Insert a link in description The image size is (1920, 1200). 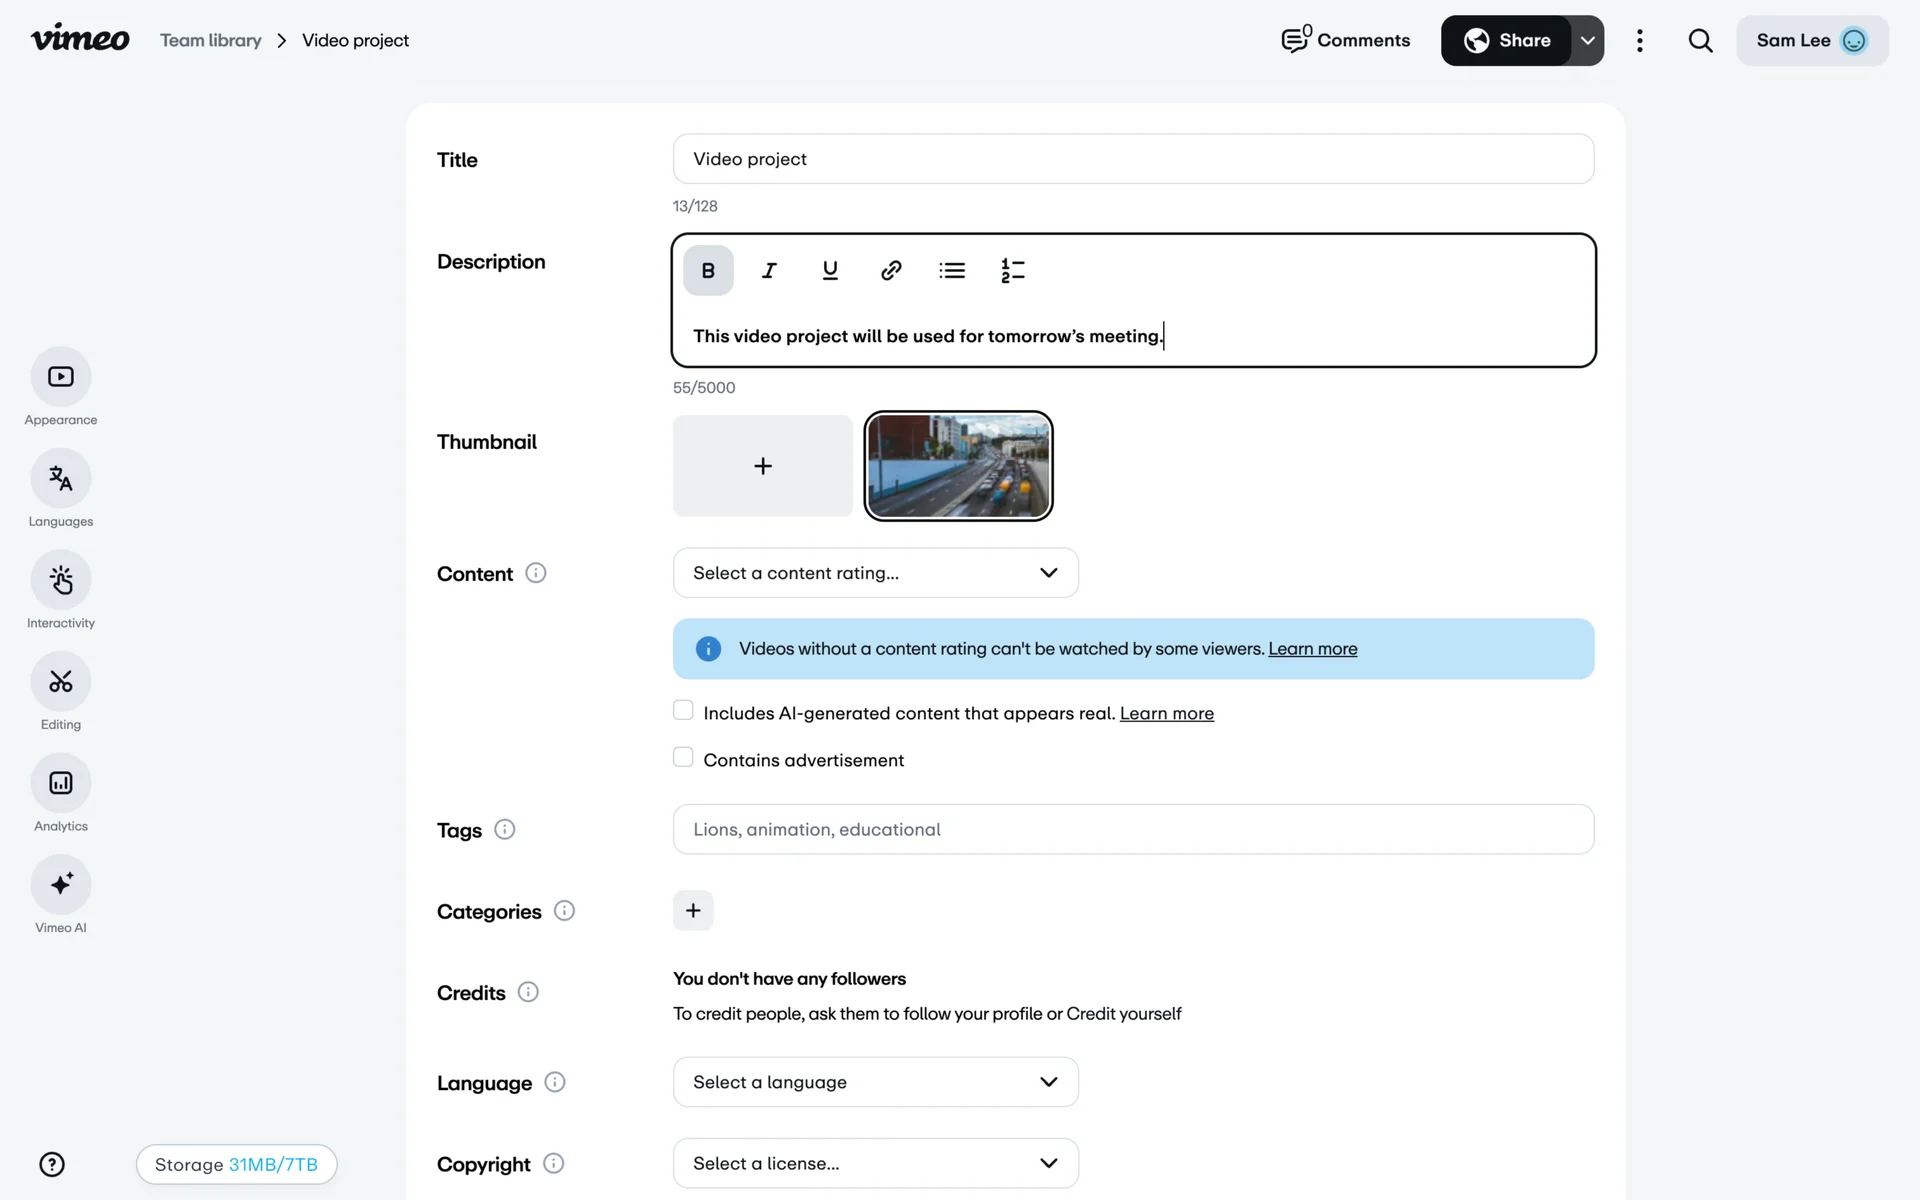tap(891, 271)
